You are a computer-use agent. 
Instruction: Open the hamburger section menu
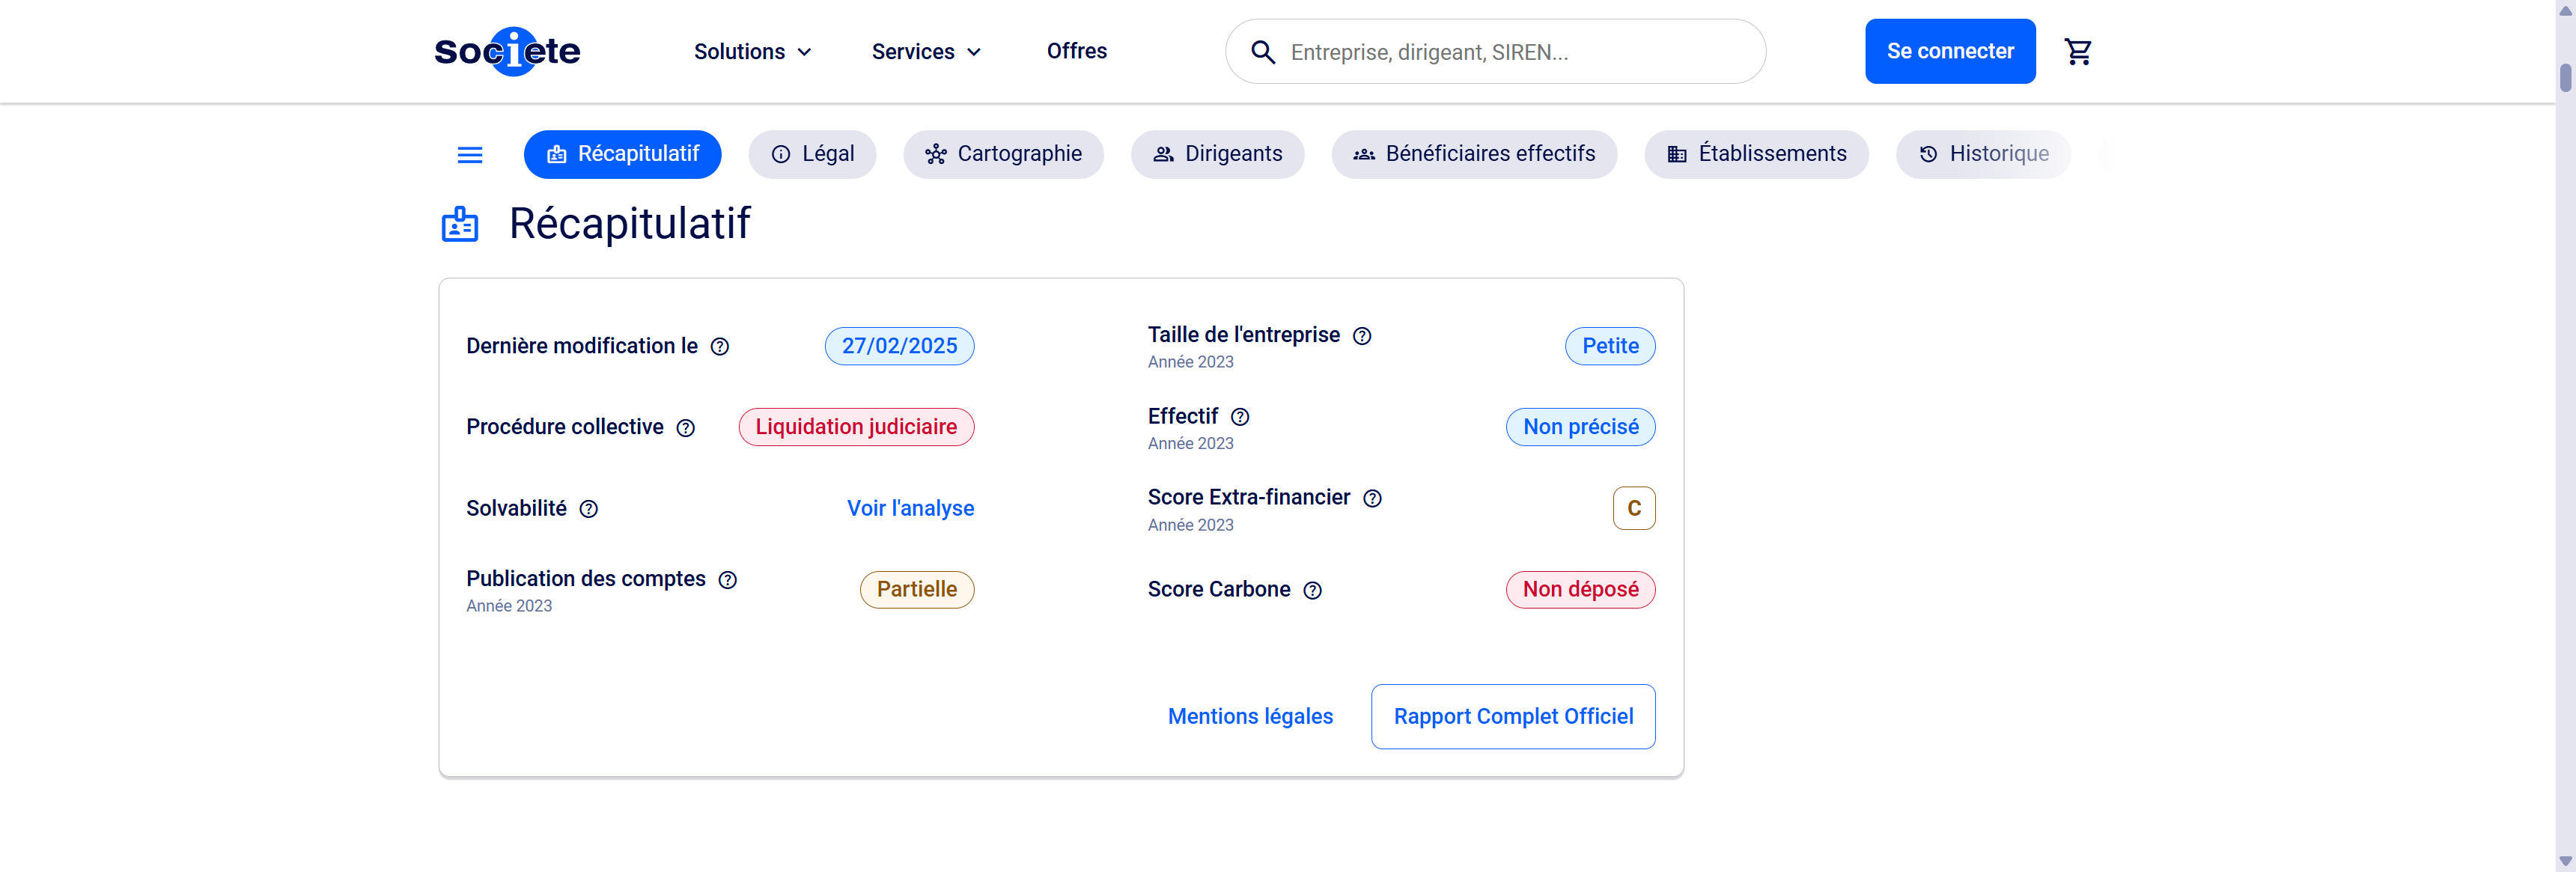(470, 155)
